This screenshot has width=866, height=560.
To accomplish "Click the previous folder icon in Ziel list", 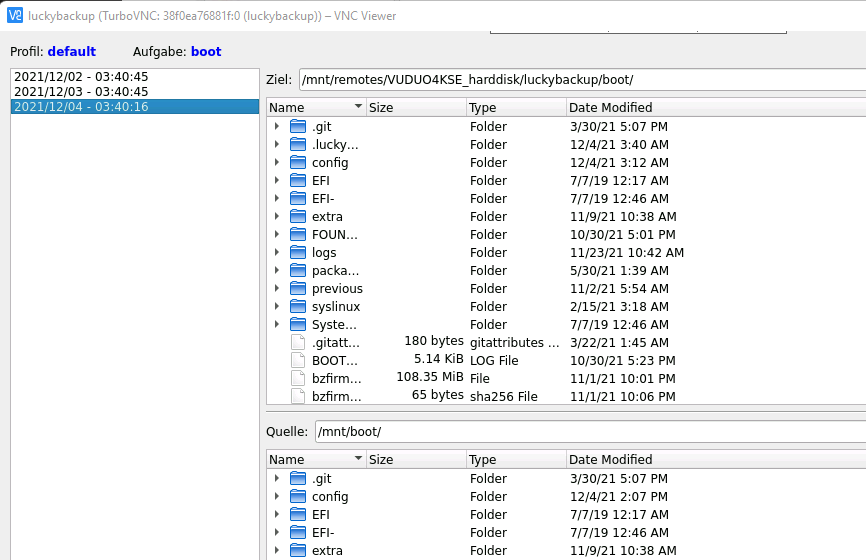I will click(298, 288).
